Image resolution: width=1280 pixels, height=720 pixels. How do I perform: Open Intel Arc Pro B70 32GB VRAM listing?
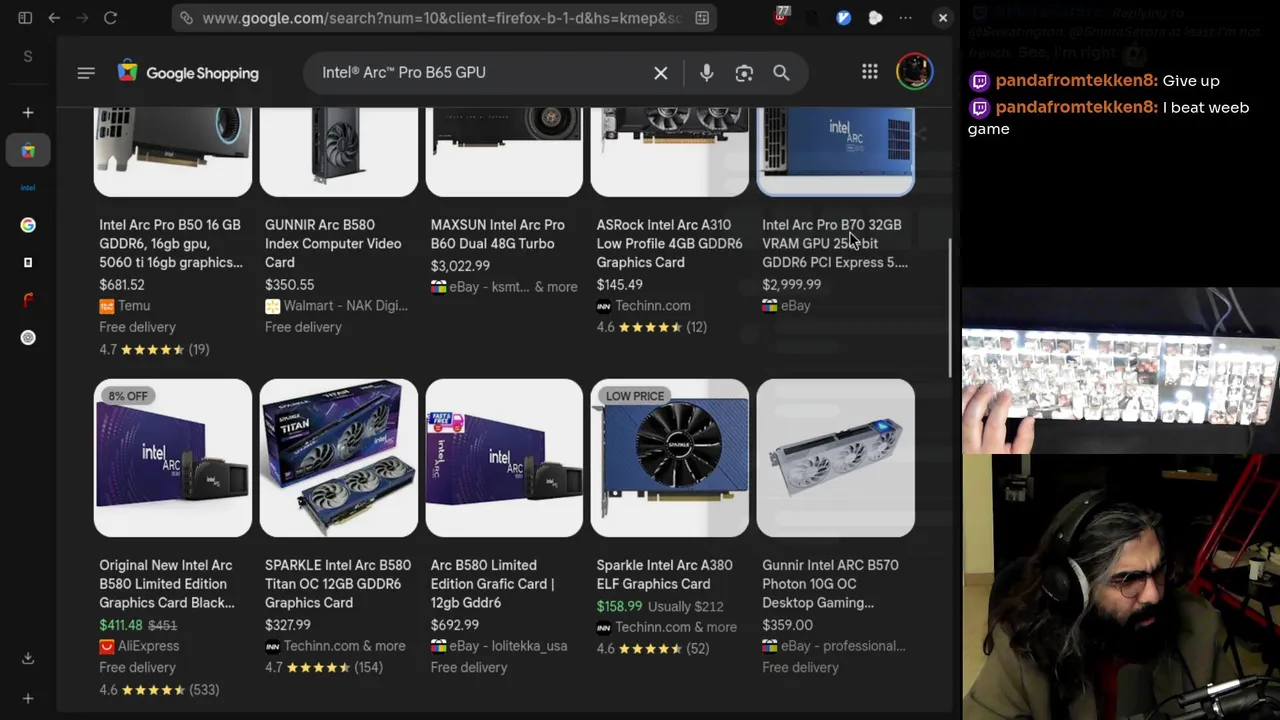click(x=835, y=243)
